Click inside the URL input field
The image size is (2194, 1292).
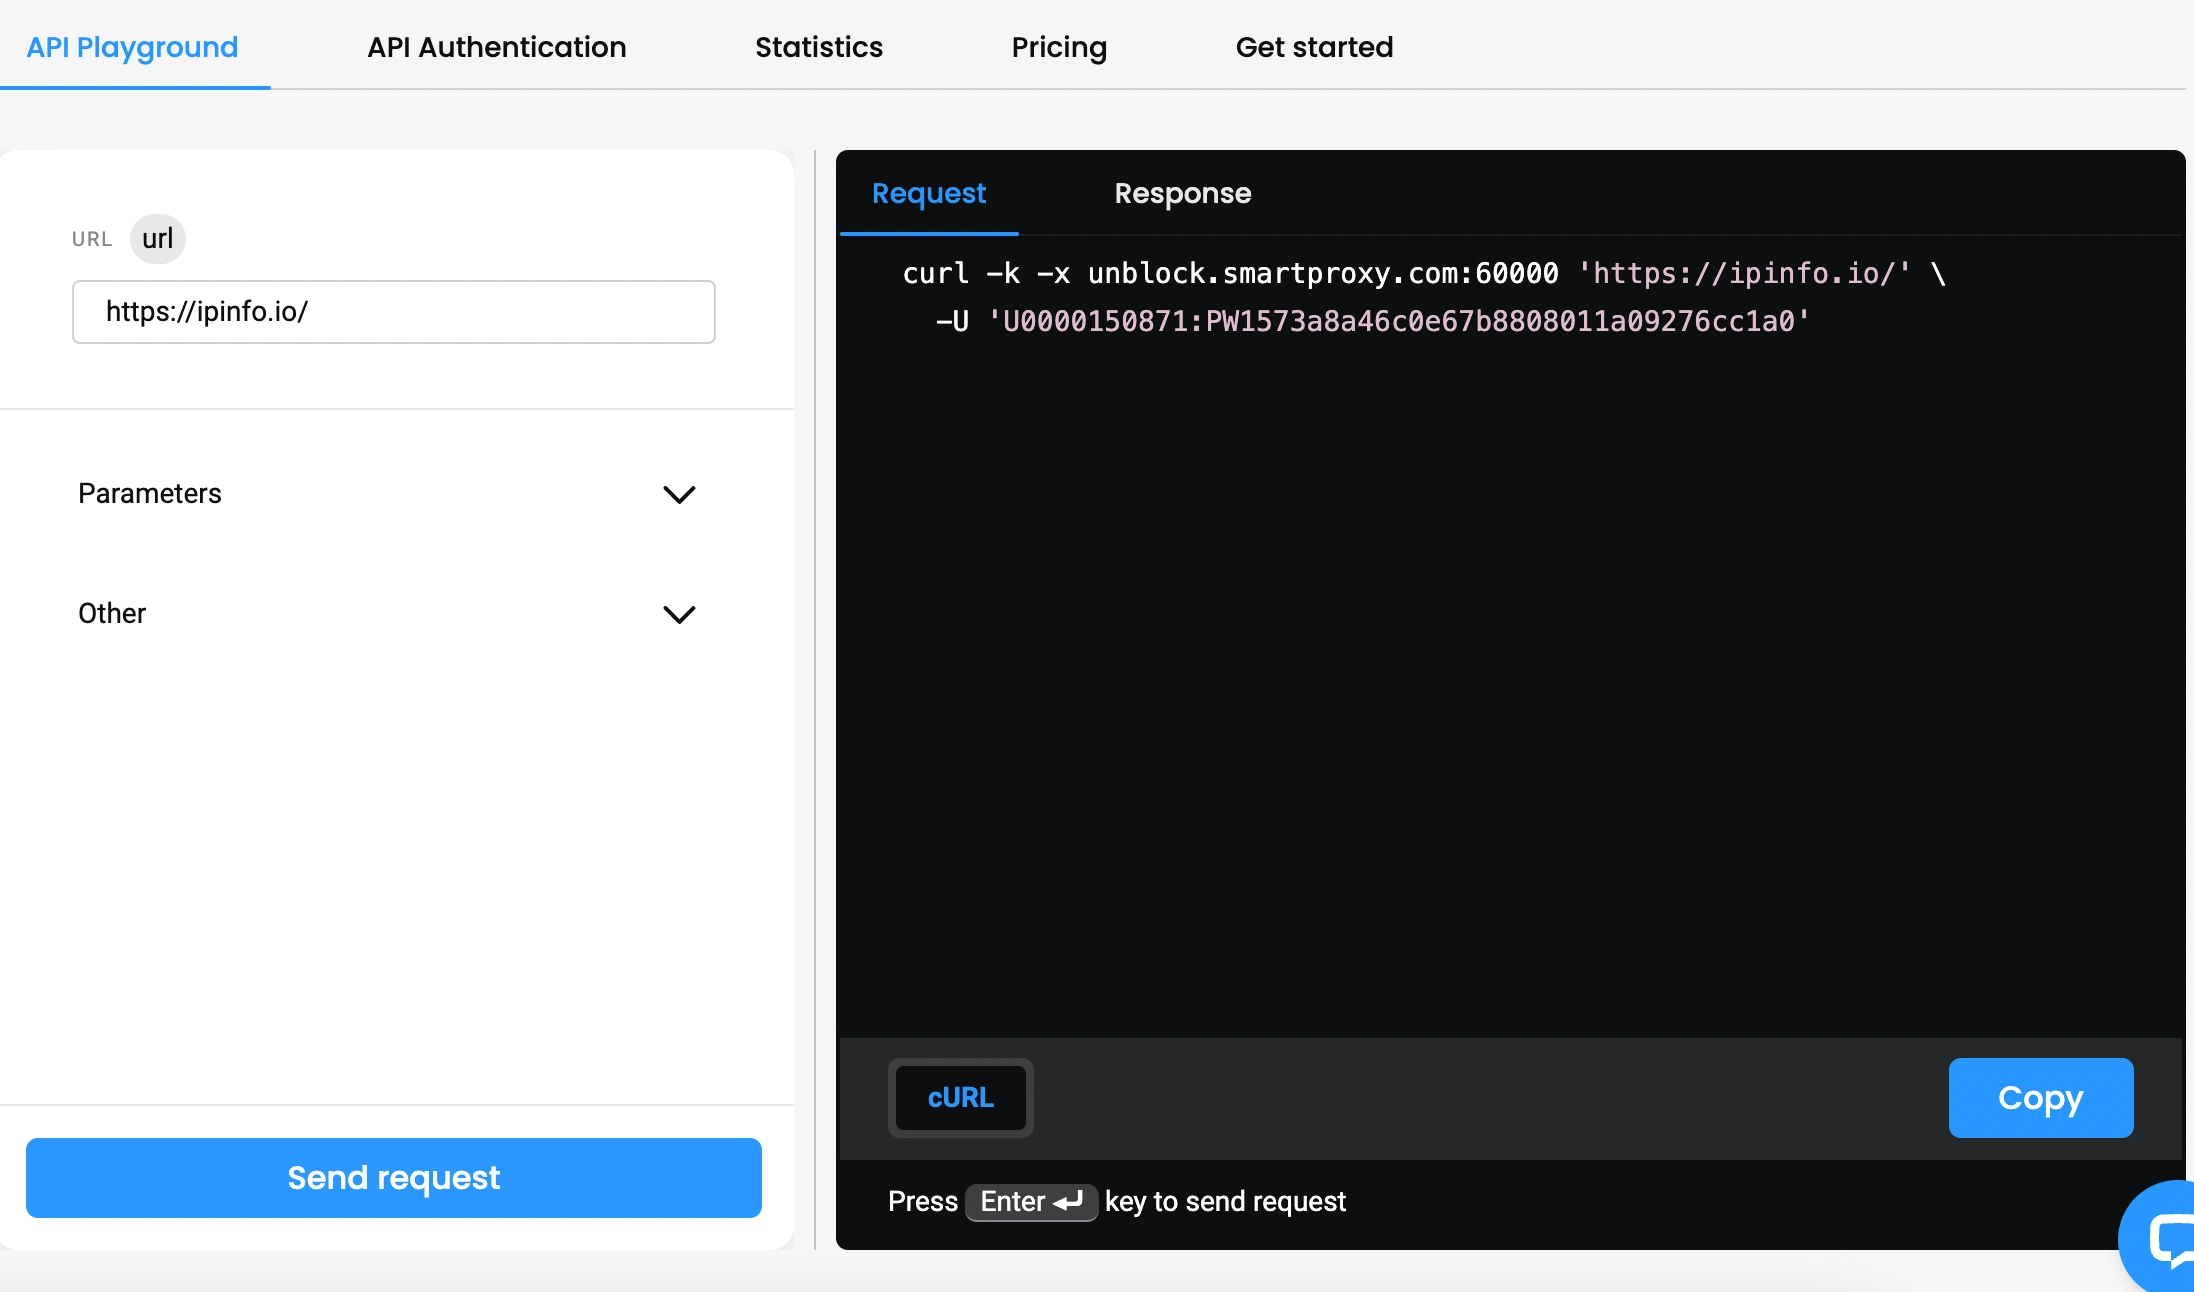click(x=393, y=311)
